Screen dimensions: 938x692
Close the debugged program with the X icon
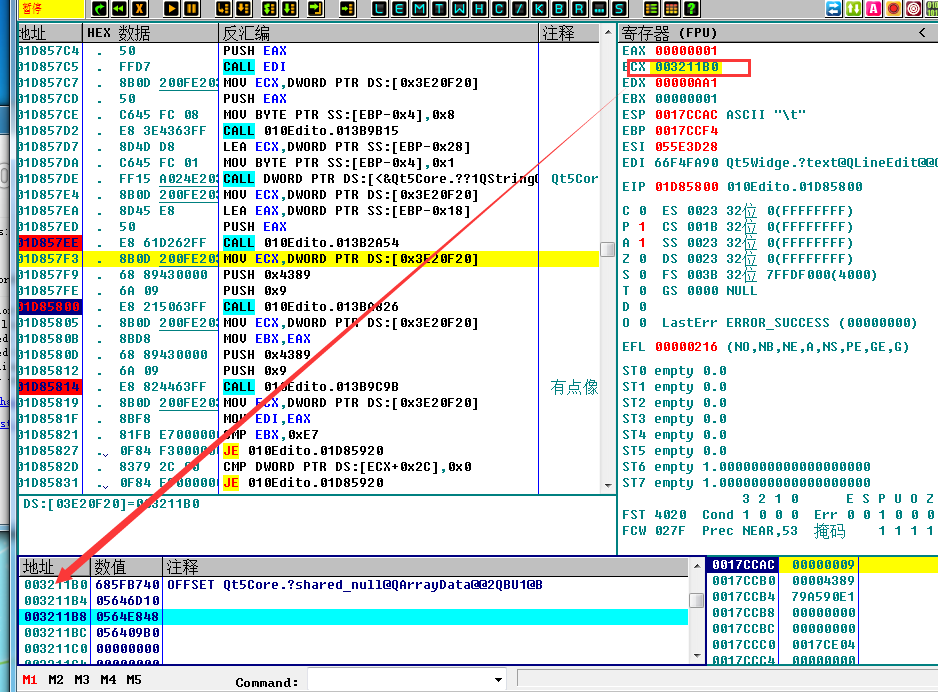pyautogui.click(x=139, y=8)
